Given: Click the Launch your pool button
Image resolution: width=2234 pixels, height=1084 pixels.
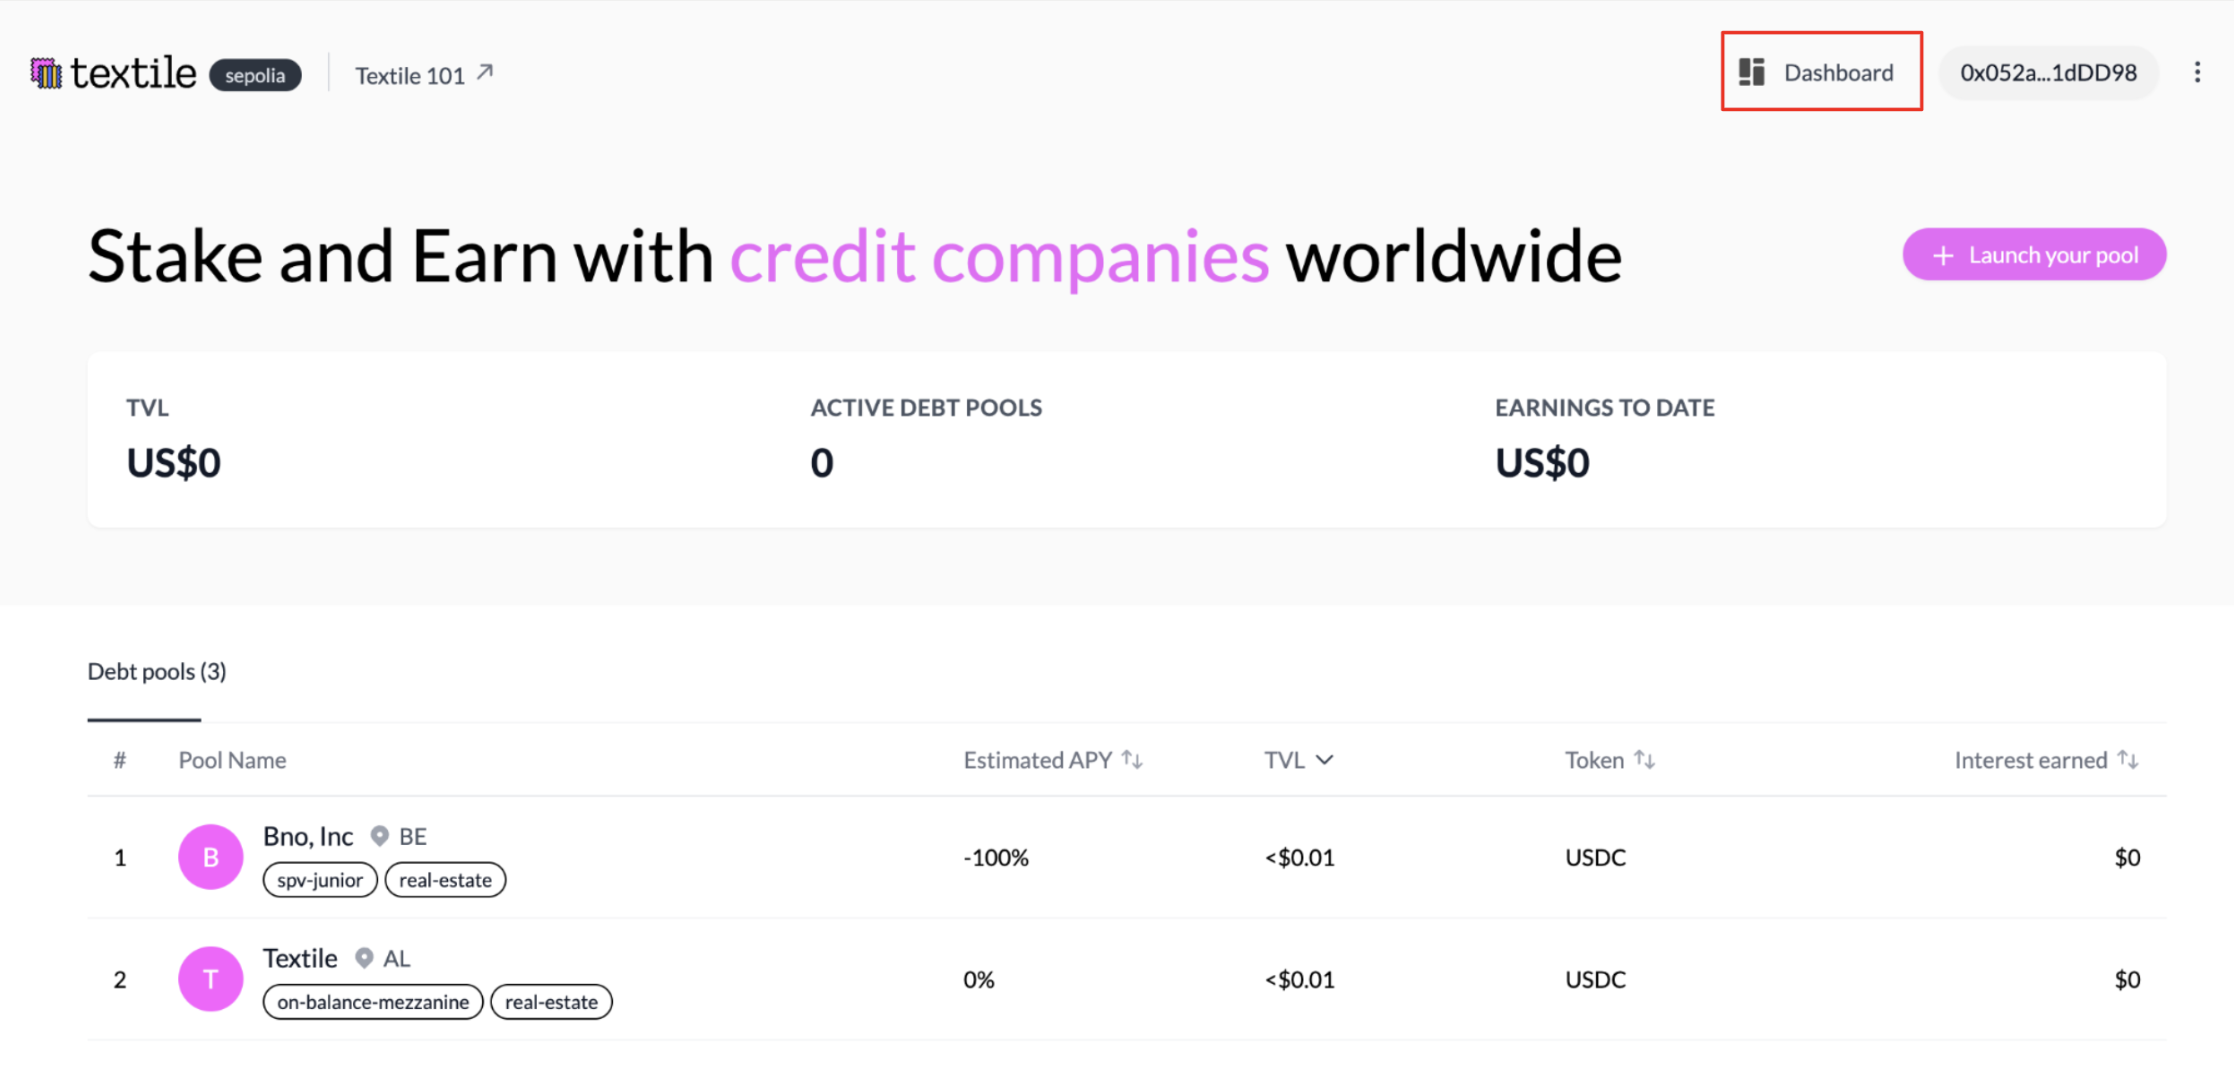Looking at the screenshot, I should (x=2034, y=255).
